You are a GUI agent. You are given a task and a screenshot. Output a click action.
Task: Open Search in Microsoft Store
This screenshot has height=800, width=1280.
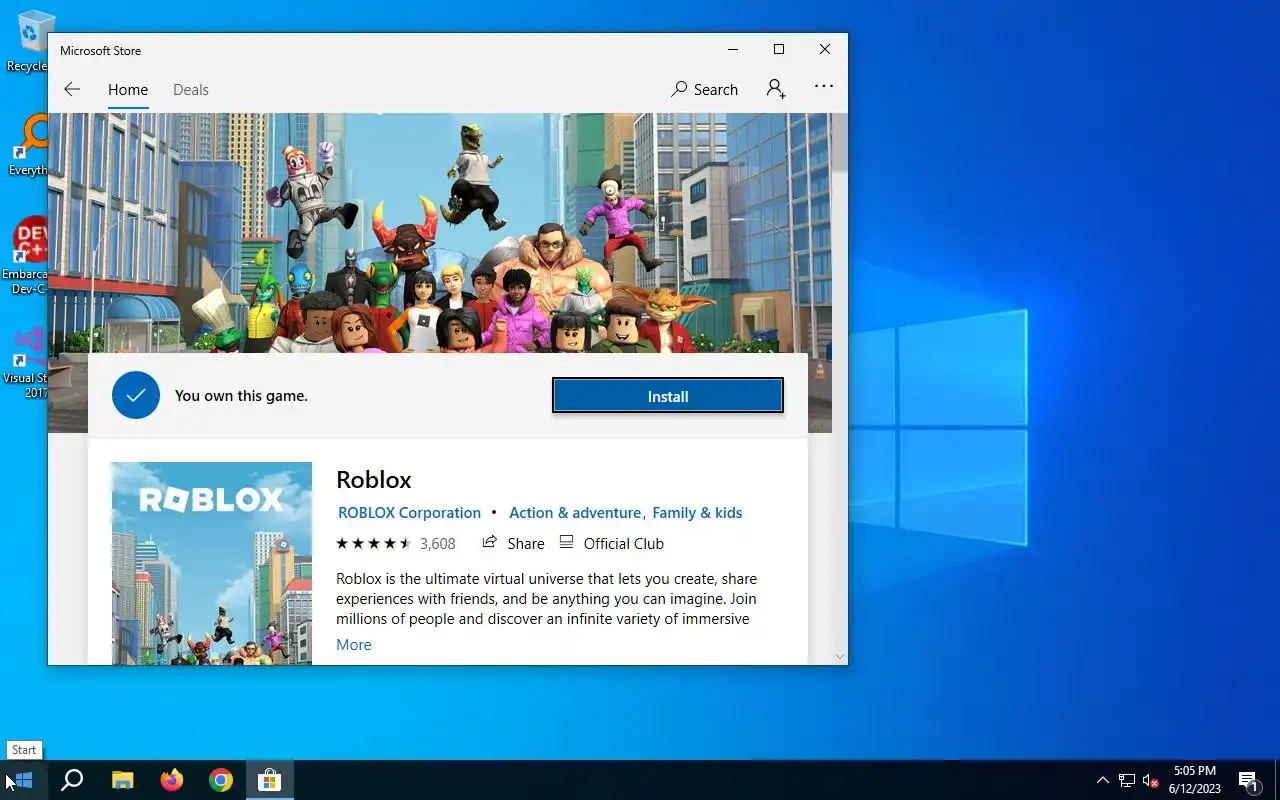tap(704, 89)
